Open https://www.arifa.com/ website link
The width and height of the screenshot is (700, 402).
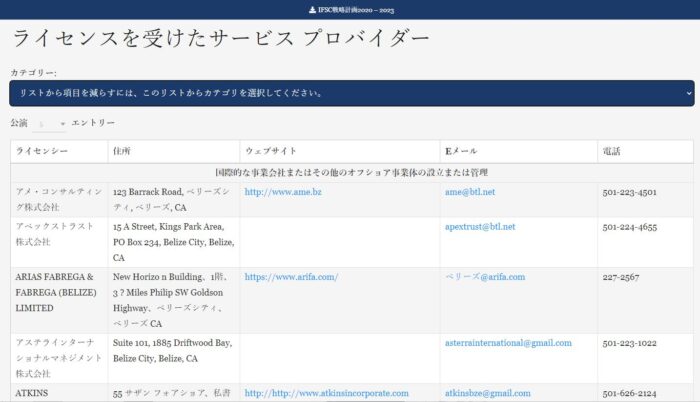[x=291, y=277]
